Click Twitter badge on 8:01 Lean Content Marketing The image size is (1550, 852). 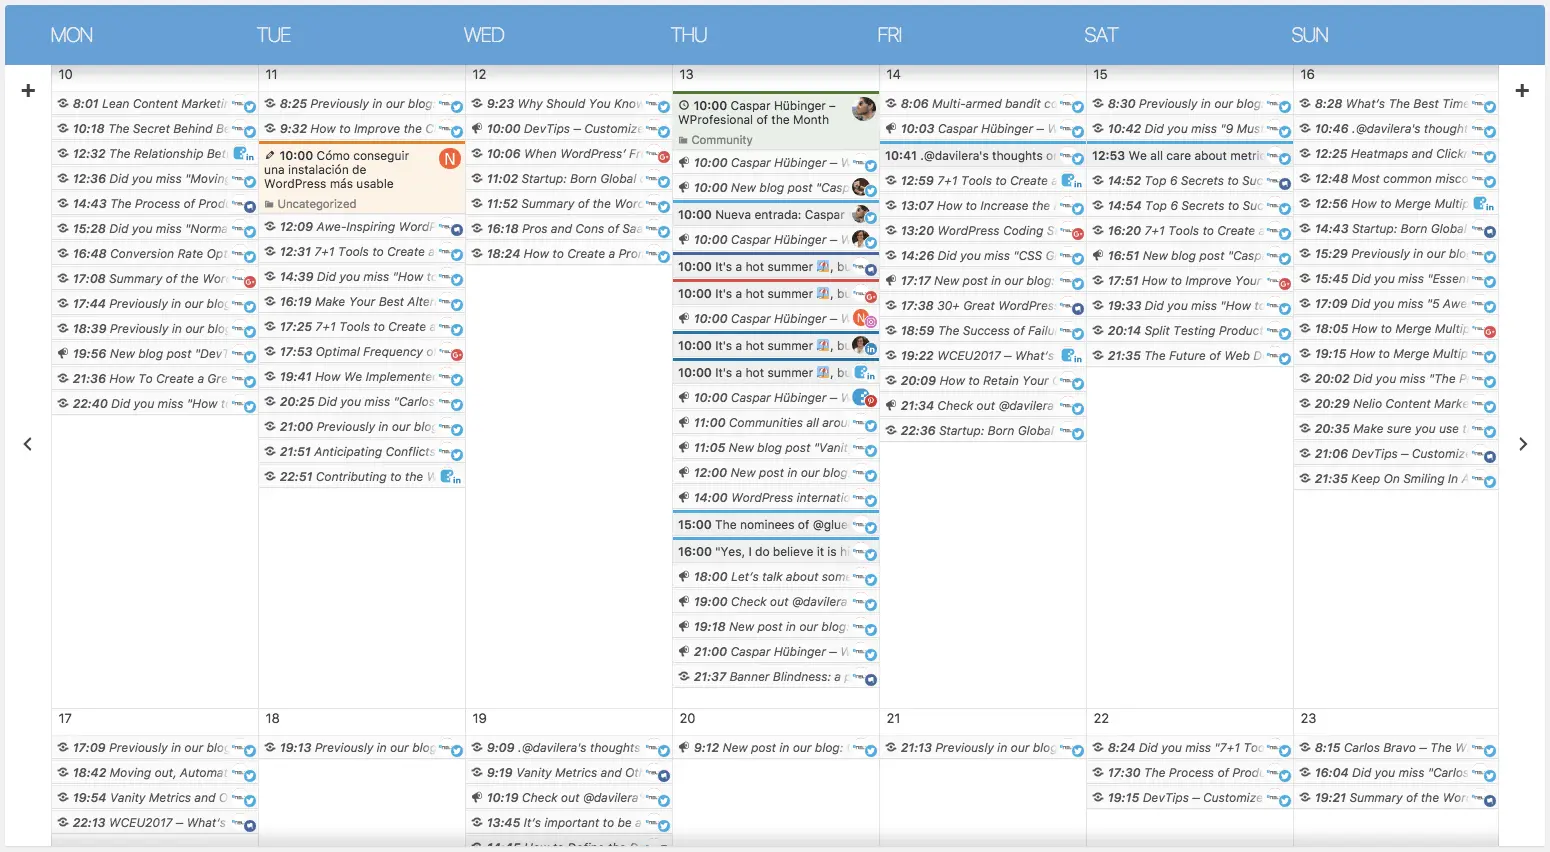pyautogui.click(x=250, y=106)
